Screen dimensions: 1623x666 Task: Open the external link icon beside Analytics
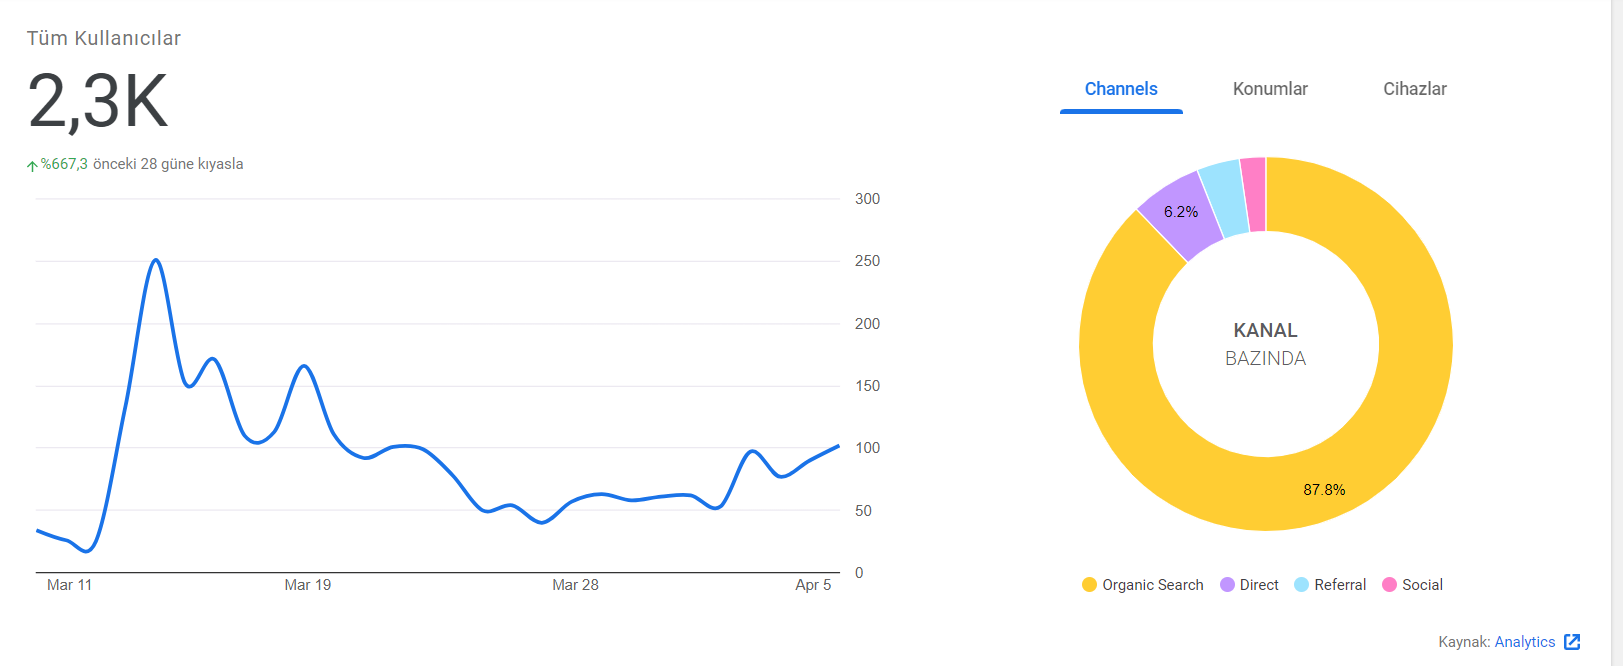(1572, 642)
